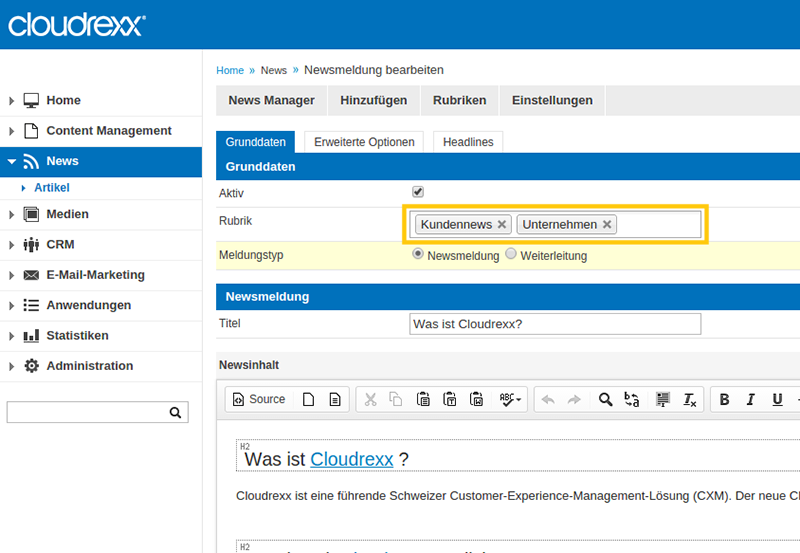The width and height of the screenshot is (800, 553).
Task: Click the Content Management page icon
Action: click(31, 131)
